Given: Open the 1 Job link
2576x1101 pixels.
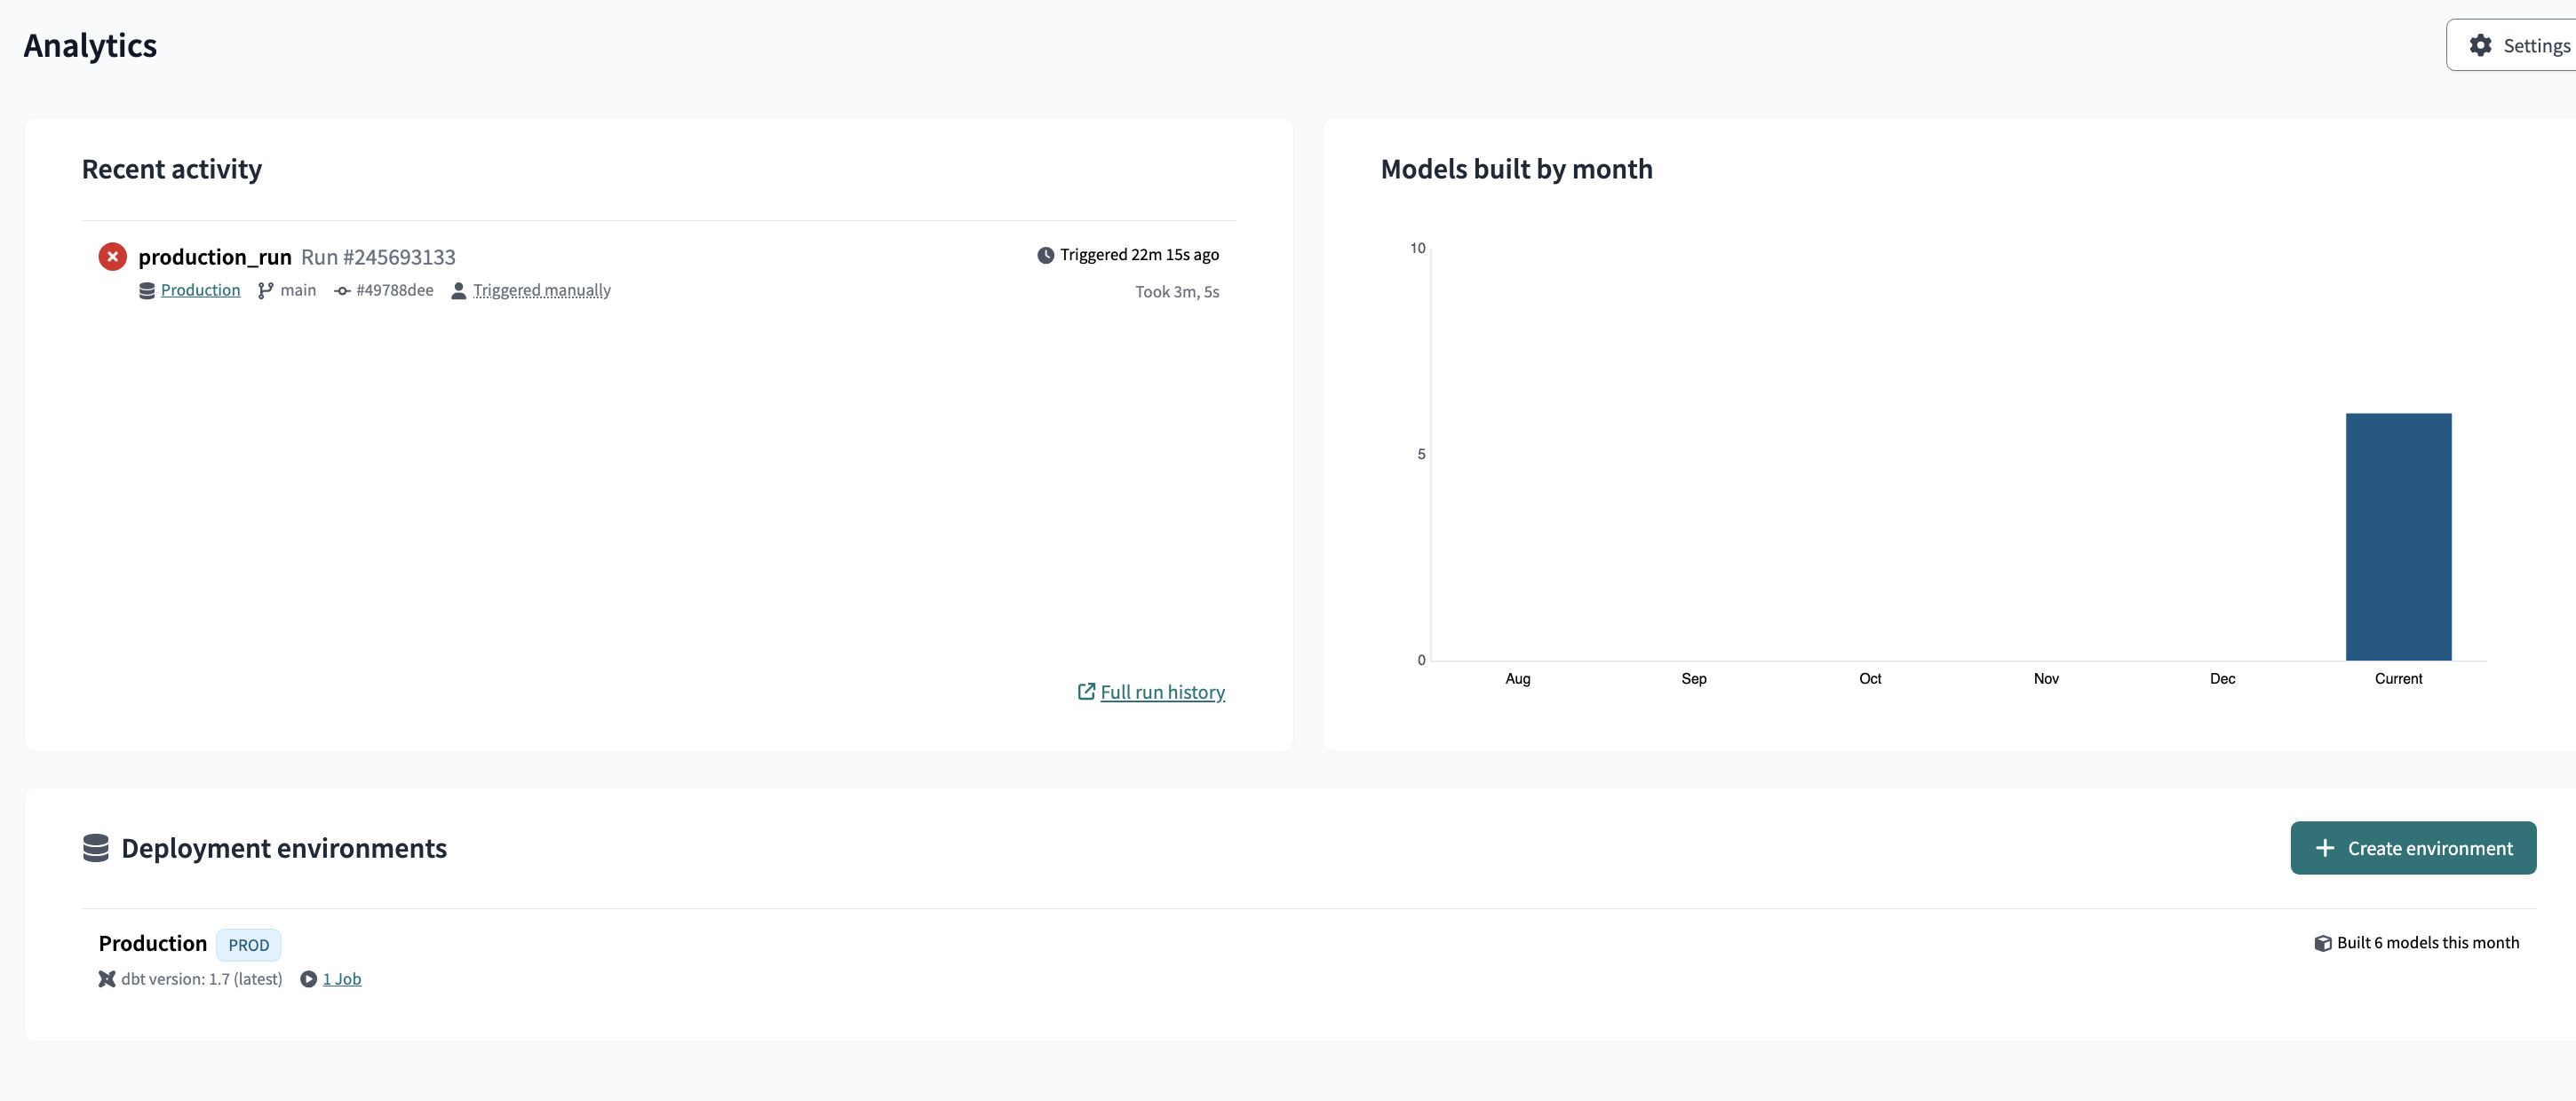Looking at the screenshot, I should click(342, 979).
